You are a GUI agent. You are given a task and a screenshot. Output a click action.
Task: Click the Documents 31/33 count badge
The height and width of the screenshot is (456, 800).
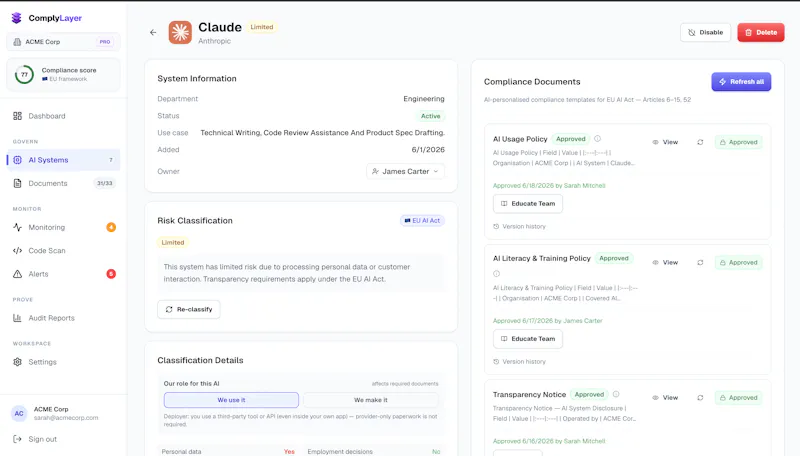point(105,183)
